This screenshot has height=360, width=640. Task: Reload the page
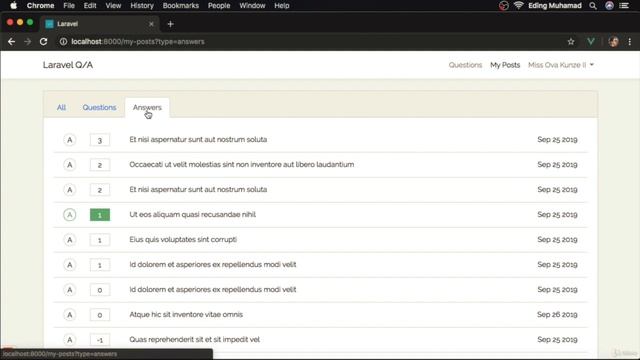coord(43,42)
